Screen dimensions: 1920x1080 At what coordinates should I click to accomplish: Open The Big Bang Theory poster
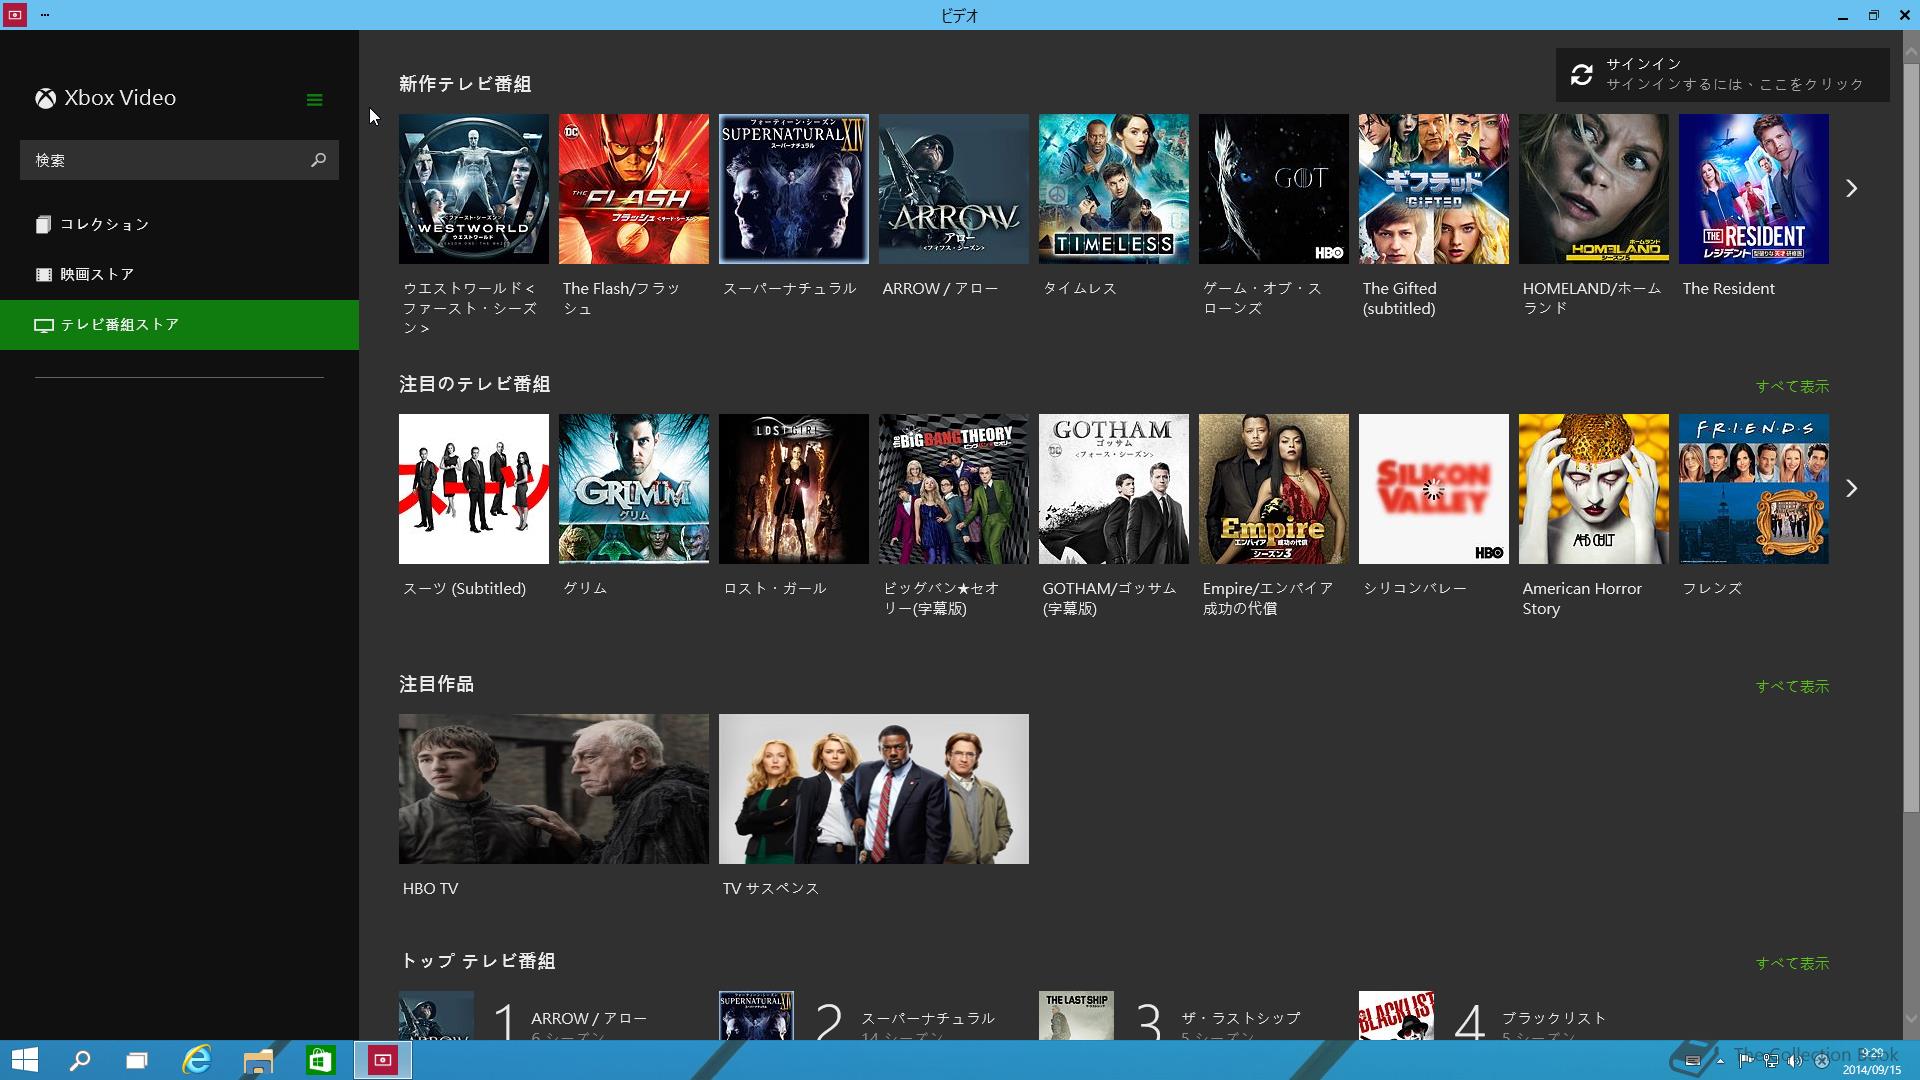click(954, 489)
